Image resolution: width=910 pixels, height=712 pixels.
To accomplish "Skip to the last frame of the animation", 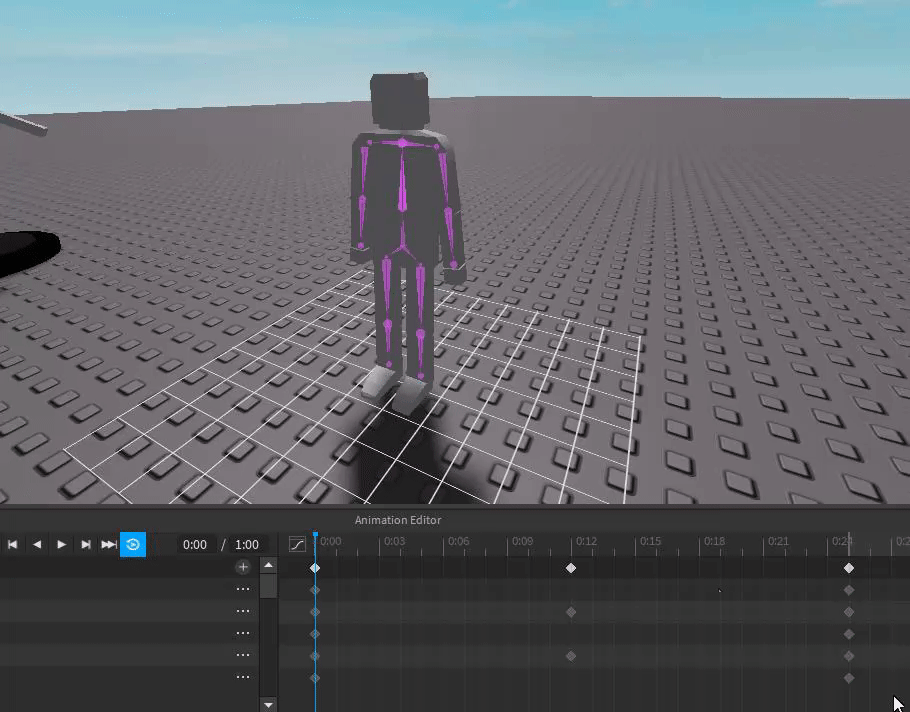I will [109, 544].
